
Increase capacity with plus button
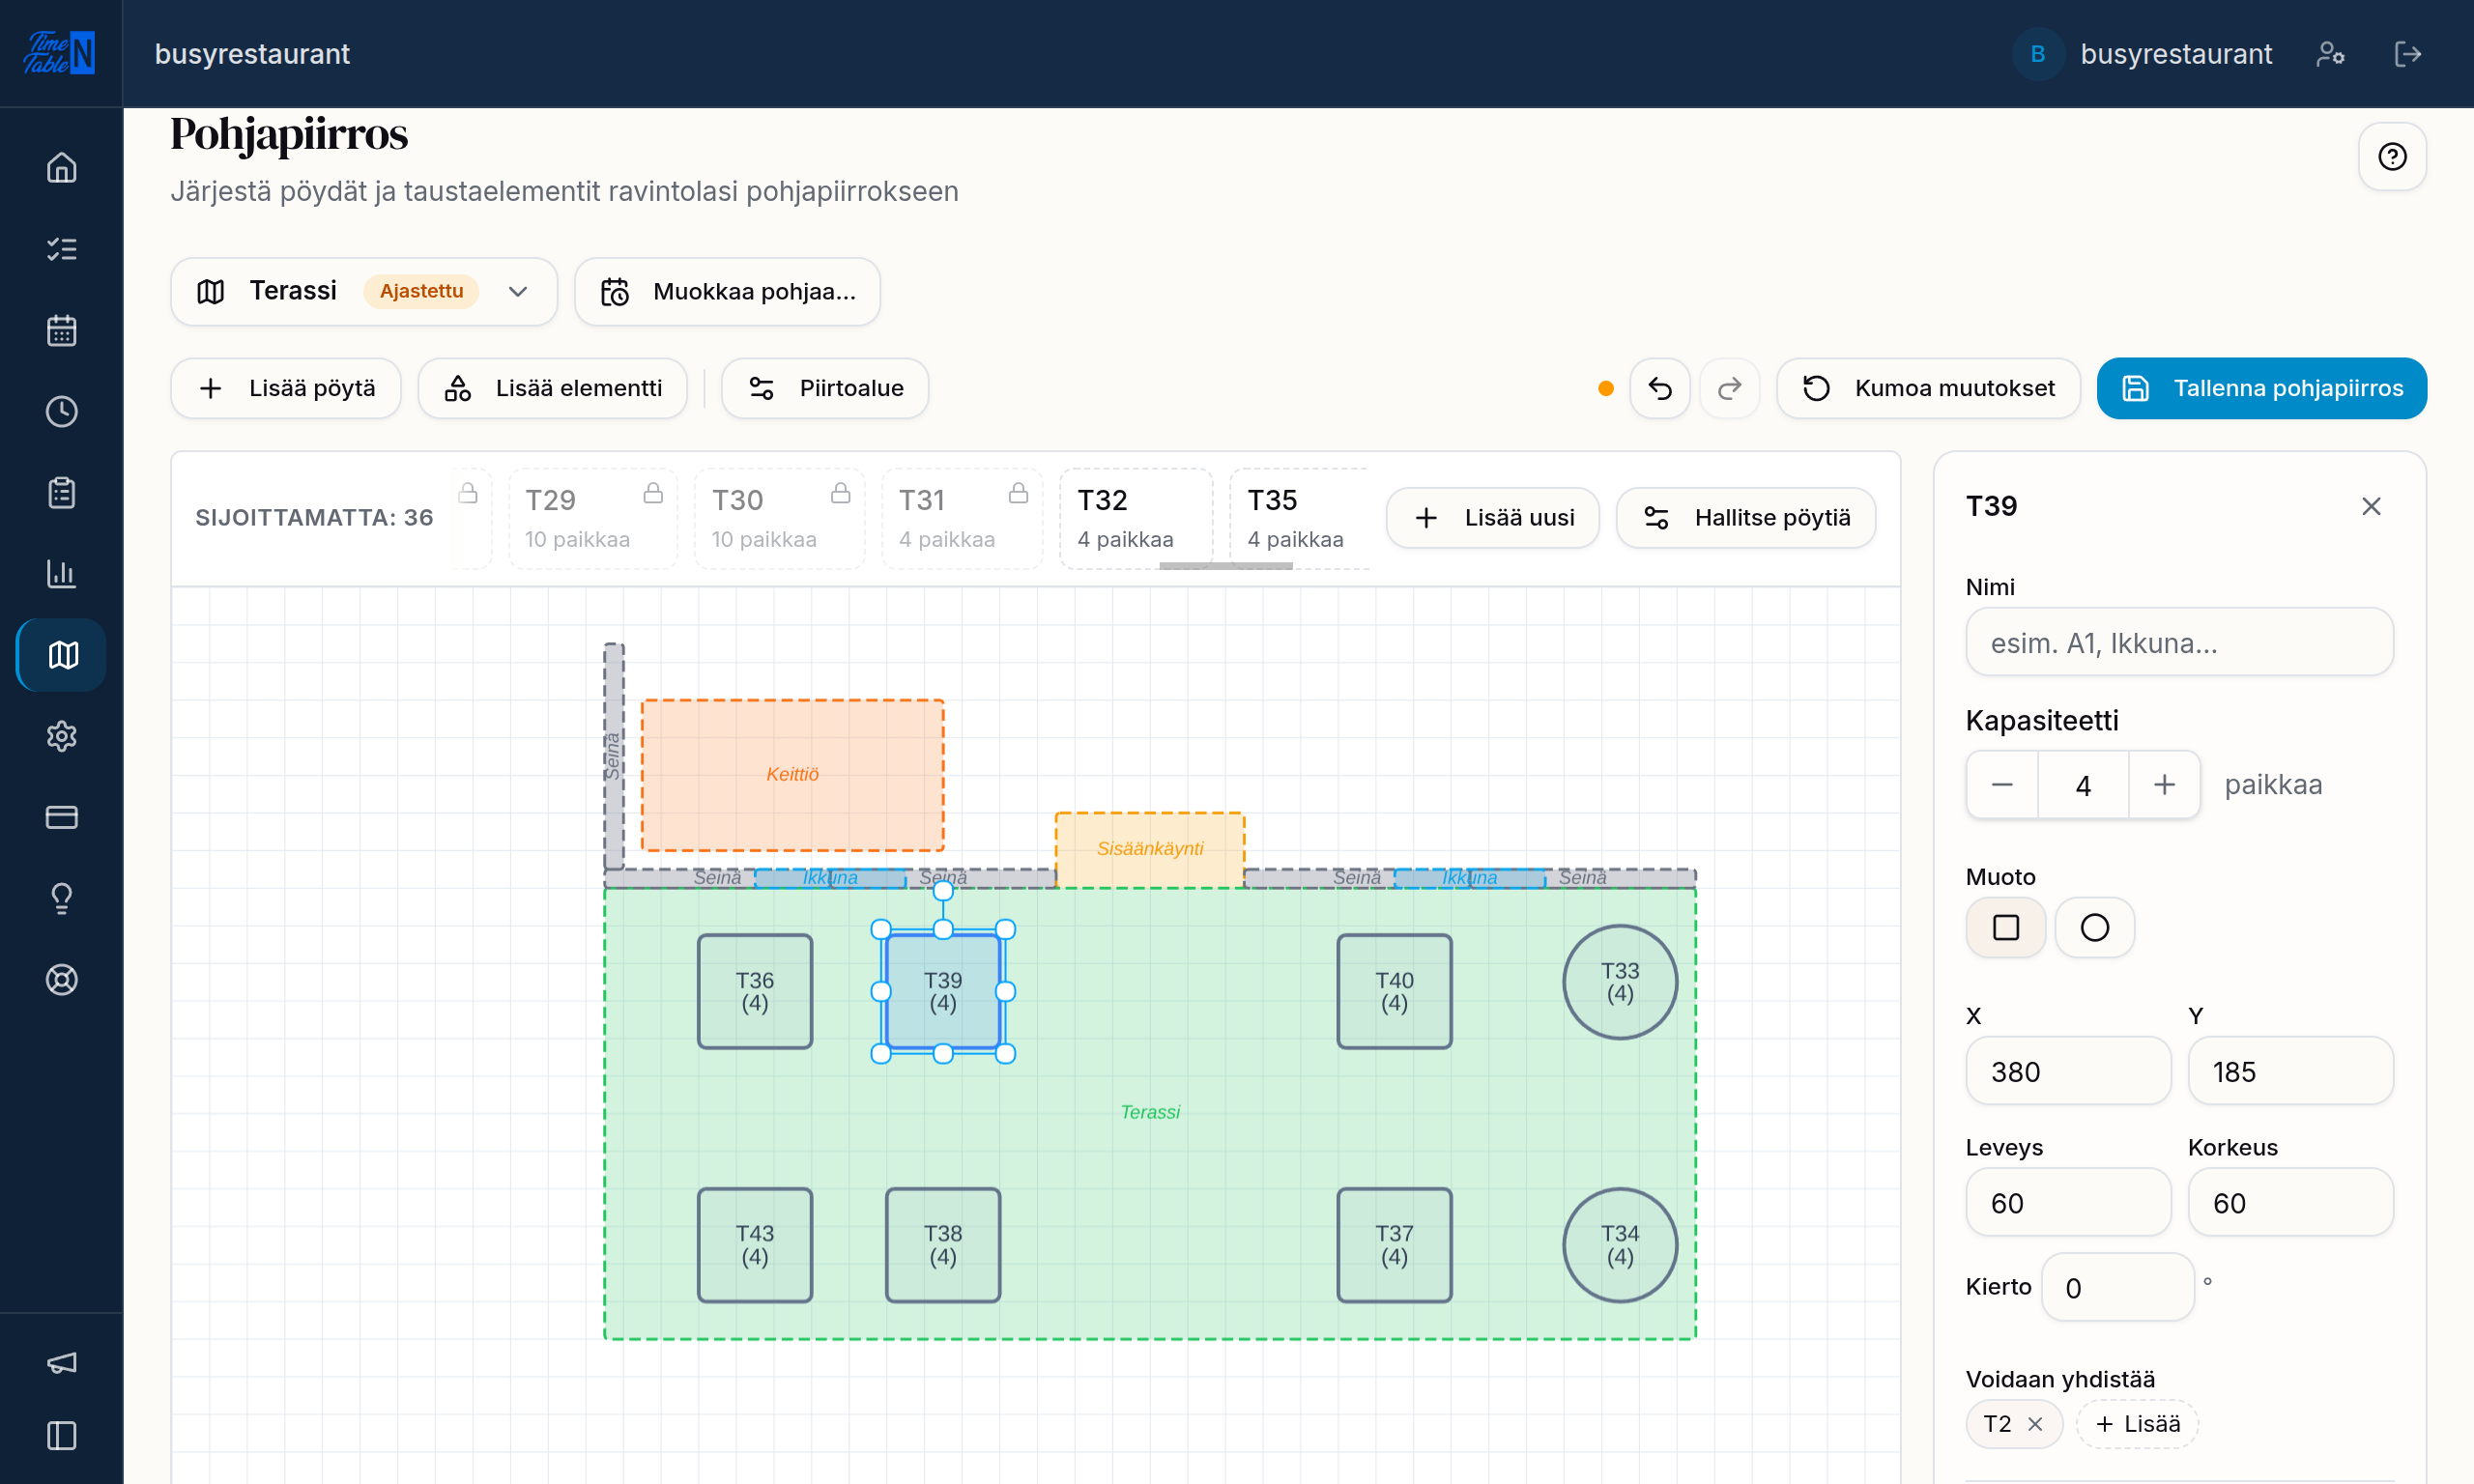point(2164,785)
